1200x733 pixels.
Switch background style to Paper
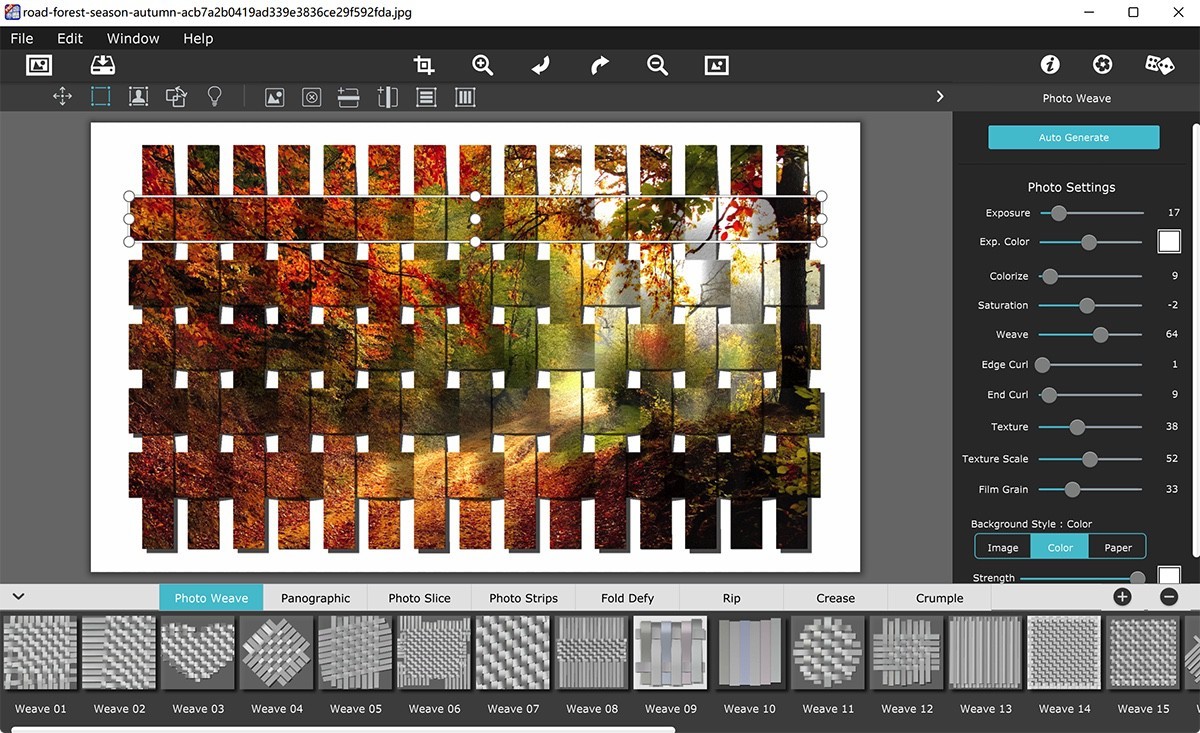tap(1118, 546)
